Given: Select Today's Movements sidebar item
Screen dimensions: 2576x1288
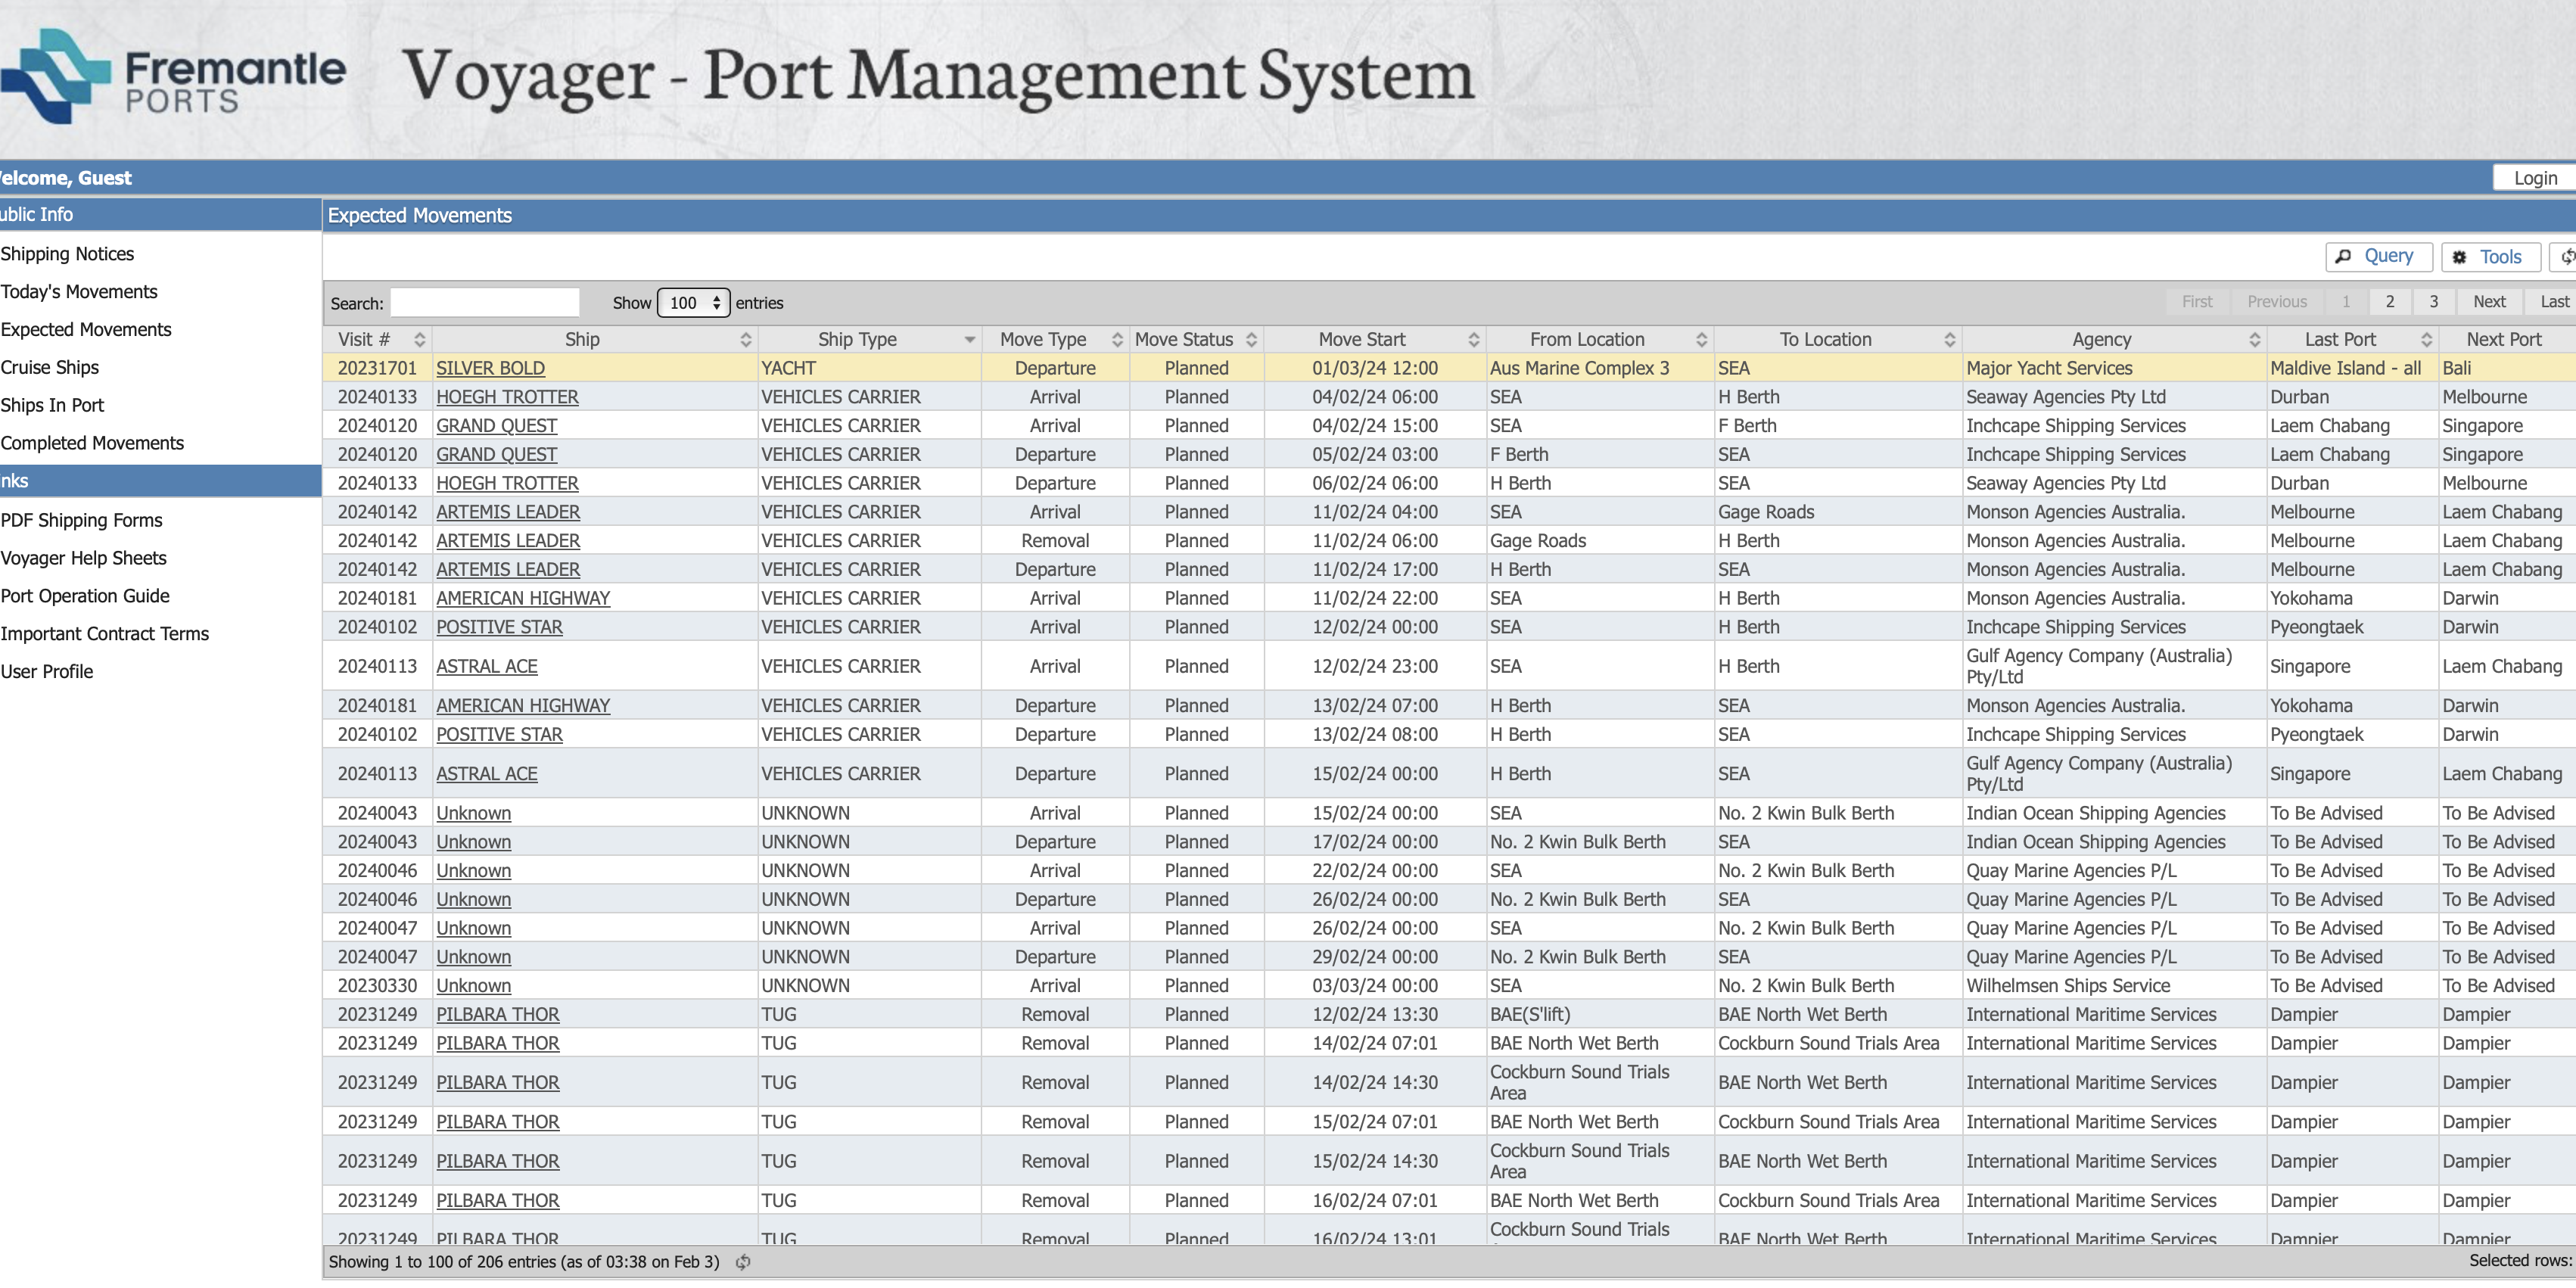Looking at the screenshot, I should [79, 292].
